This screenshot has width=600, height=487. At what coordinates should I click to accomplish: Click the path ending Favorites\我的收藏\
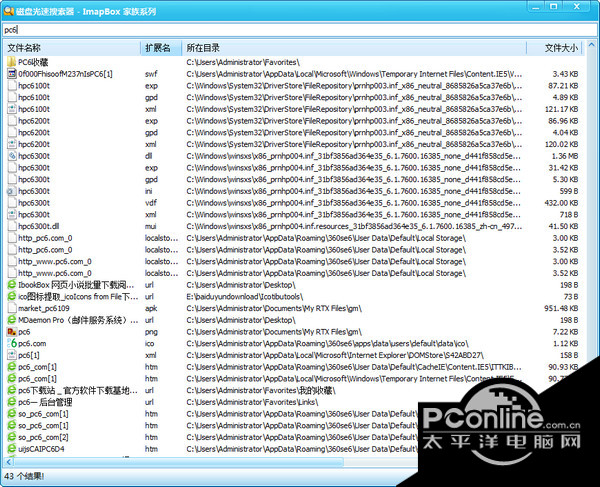click(261, 390)
